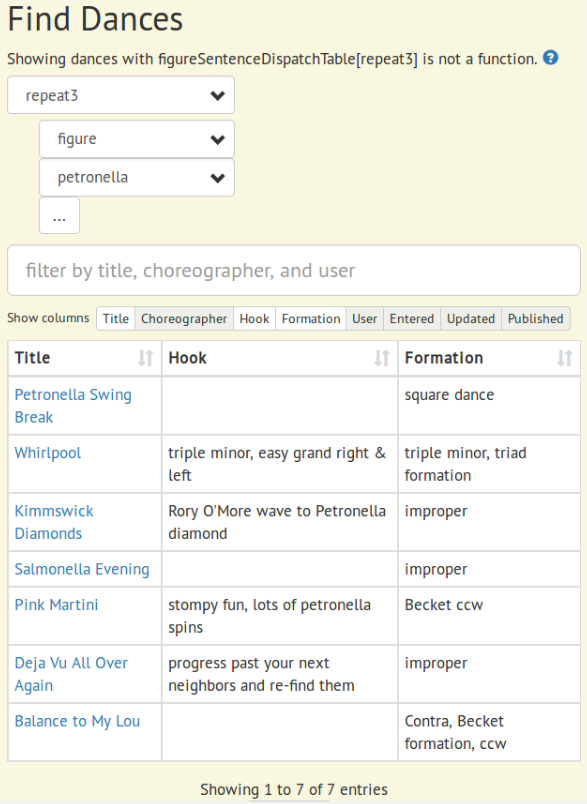Image resolution: width=587 pixels, height=804 pixels.
Task: Open the Petronella Swing Break dance
Action: click(73, 406)
